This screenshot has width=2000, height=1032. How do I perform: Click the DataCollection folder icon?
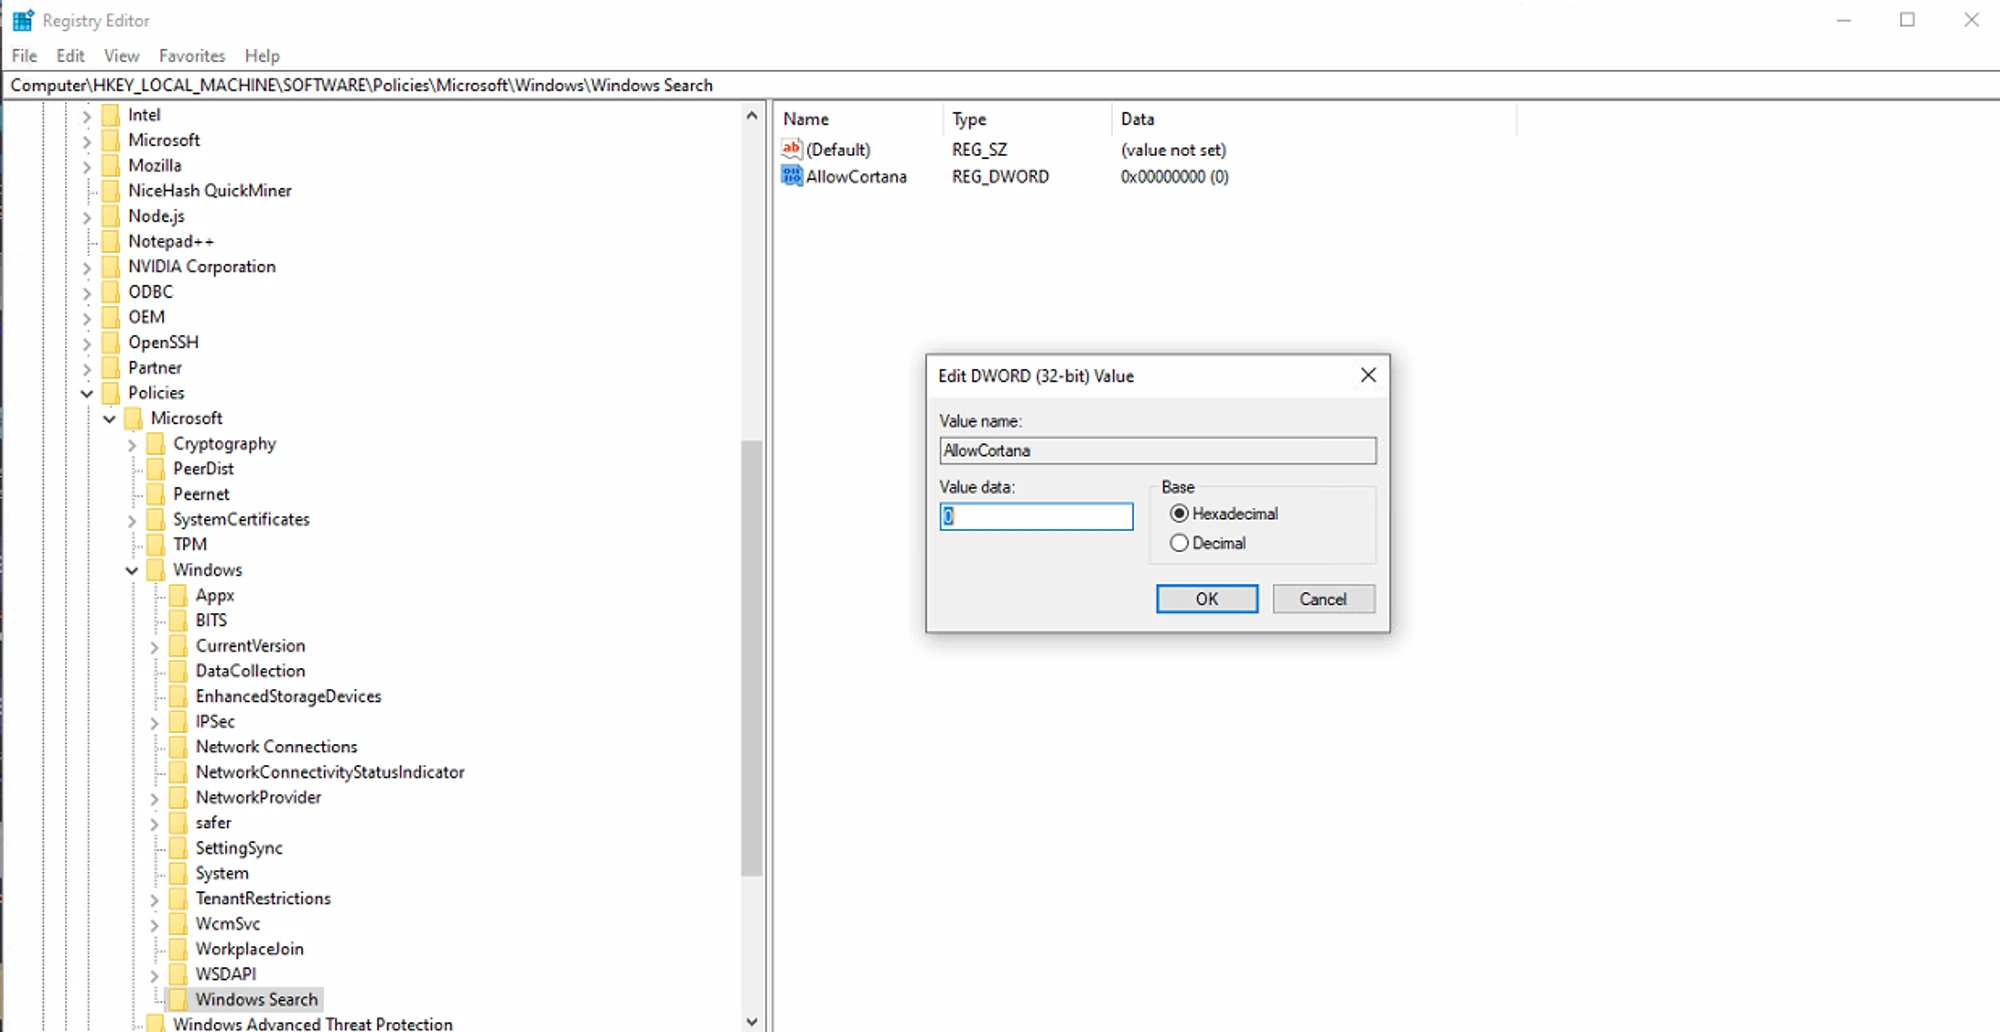coord(178,671)
